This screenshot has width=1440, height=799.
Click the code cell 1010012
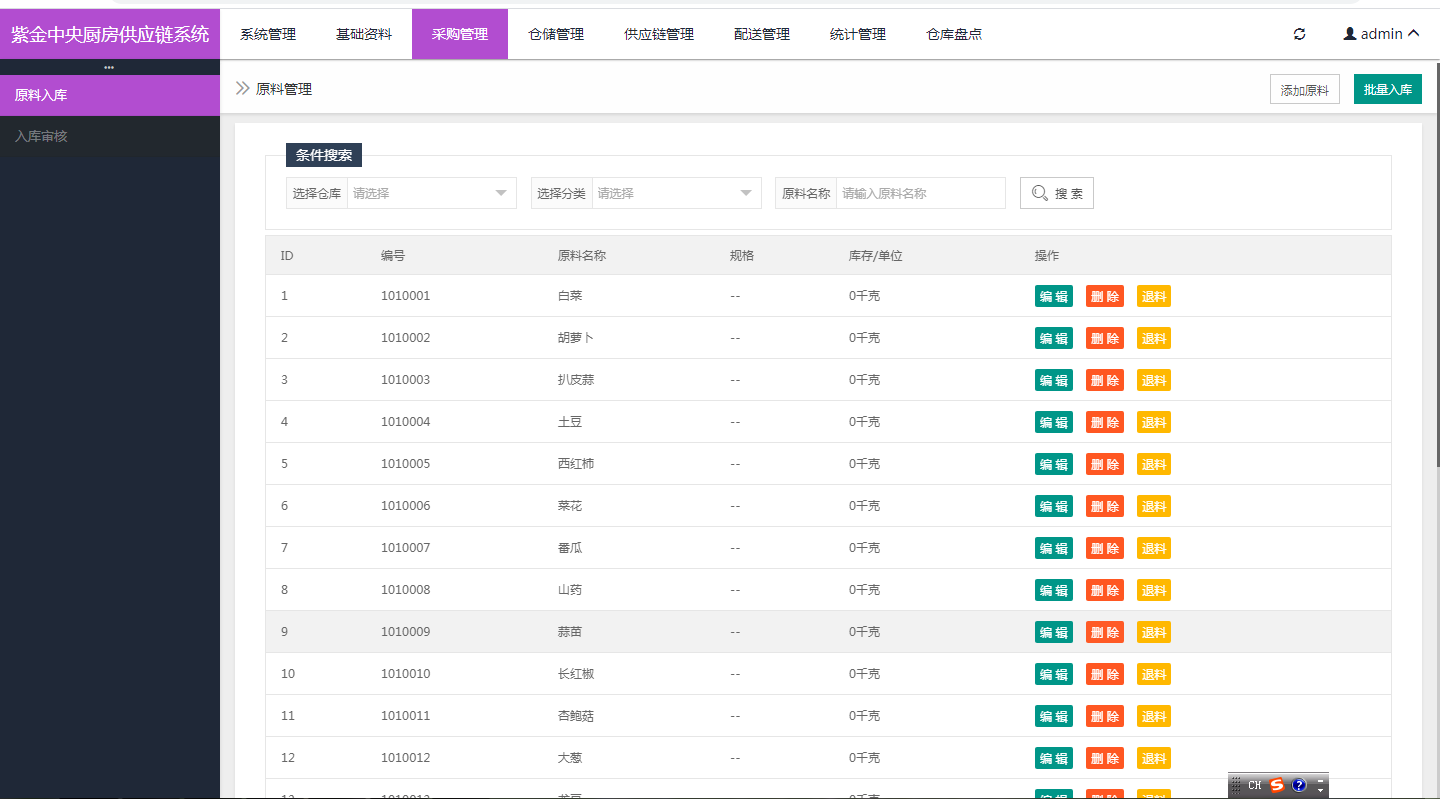coord(406,758)
